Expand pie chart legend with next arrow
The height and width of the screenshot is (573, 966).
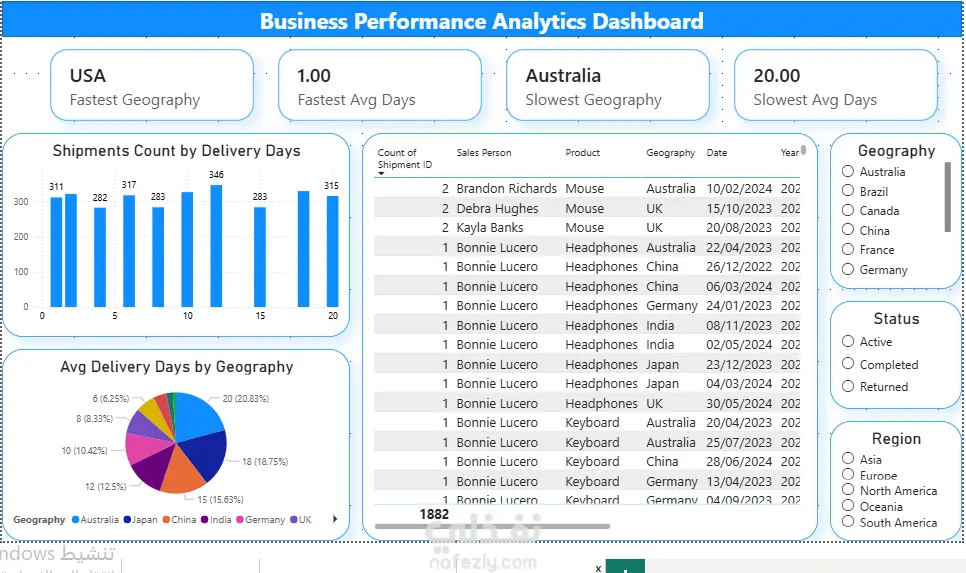pyautogui.click(x=335, y=519)
